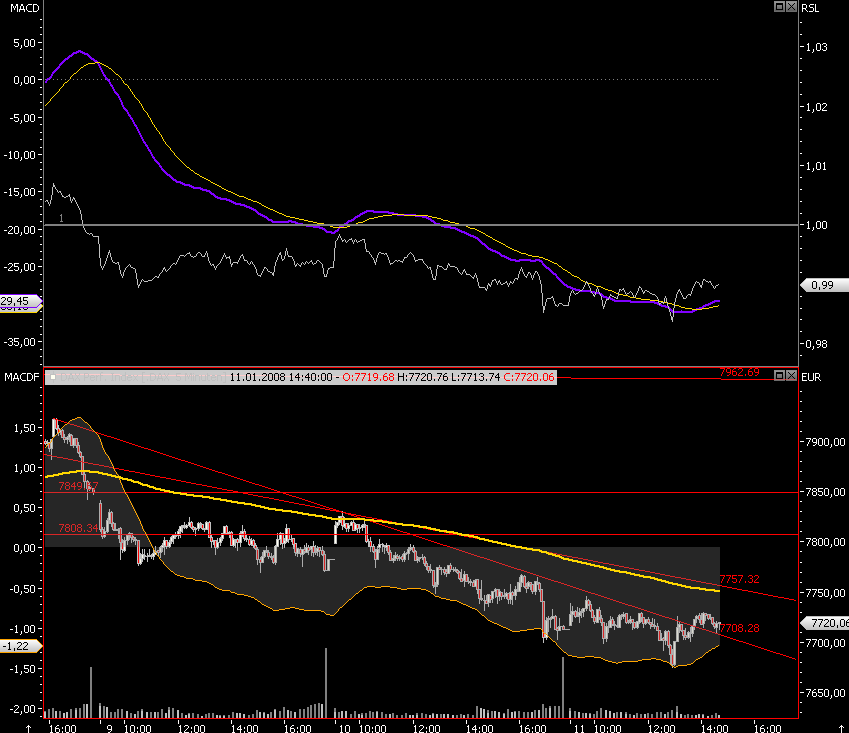
Task: Click the 1,50 MACDF axis value
Action: [x=24, y=428]
